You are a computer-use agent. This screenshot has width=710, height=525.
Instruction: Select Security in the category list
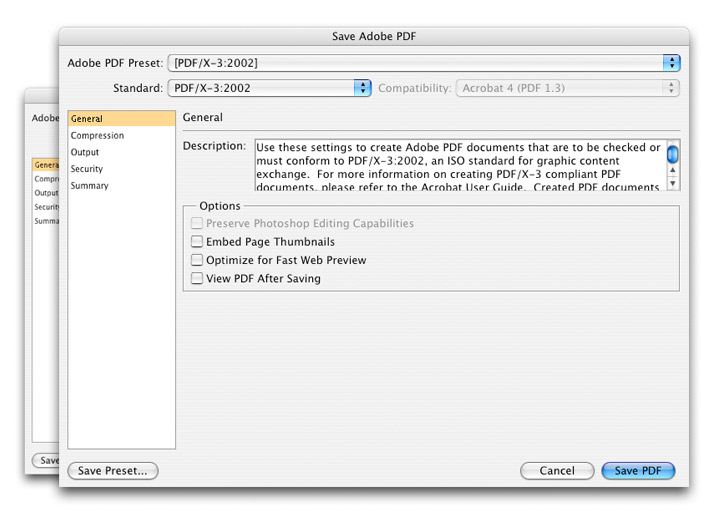(121, 169)
